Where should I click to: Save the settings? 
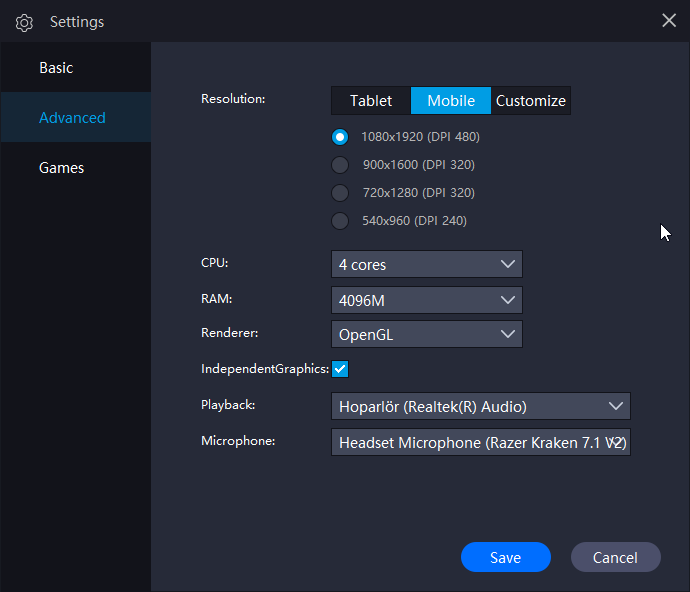pos(506,557)
